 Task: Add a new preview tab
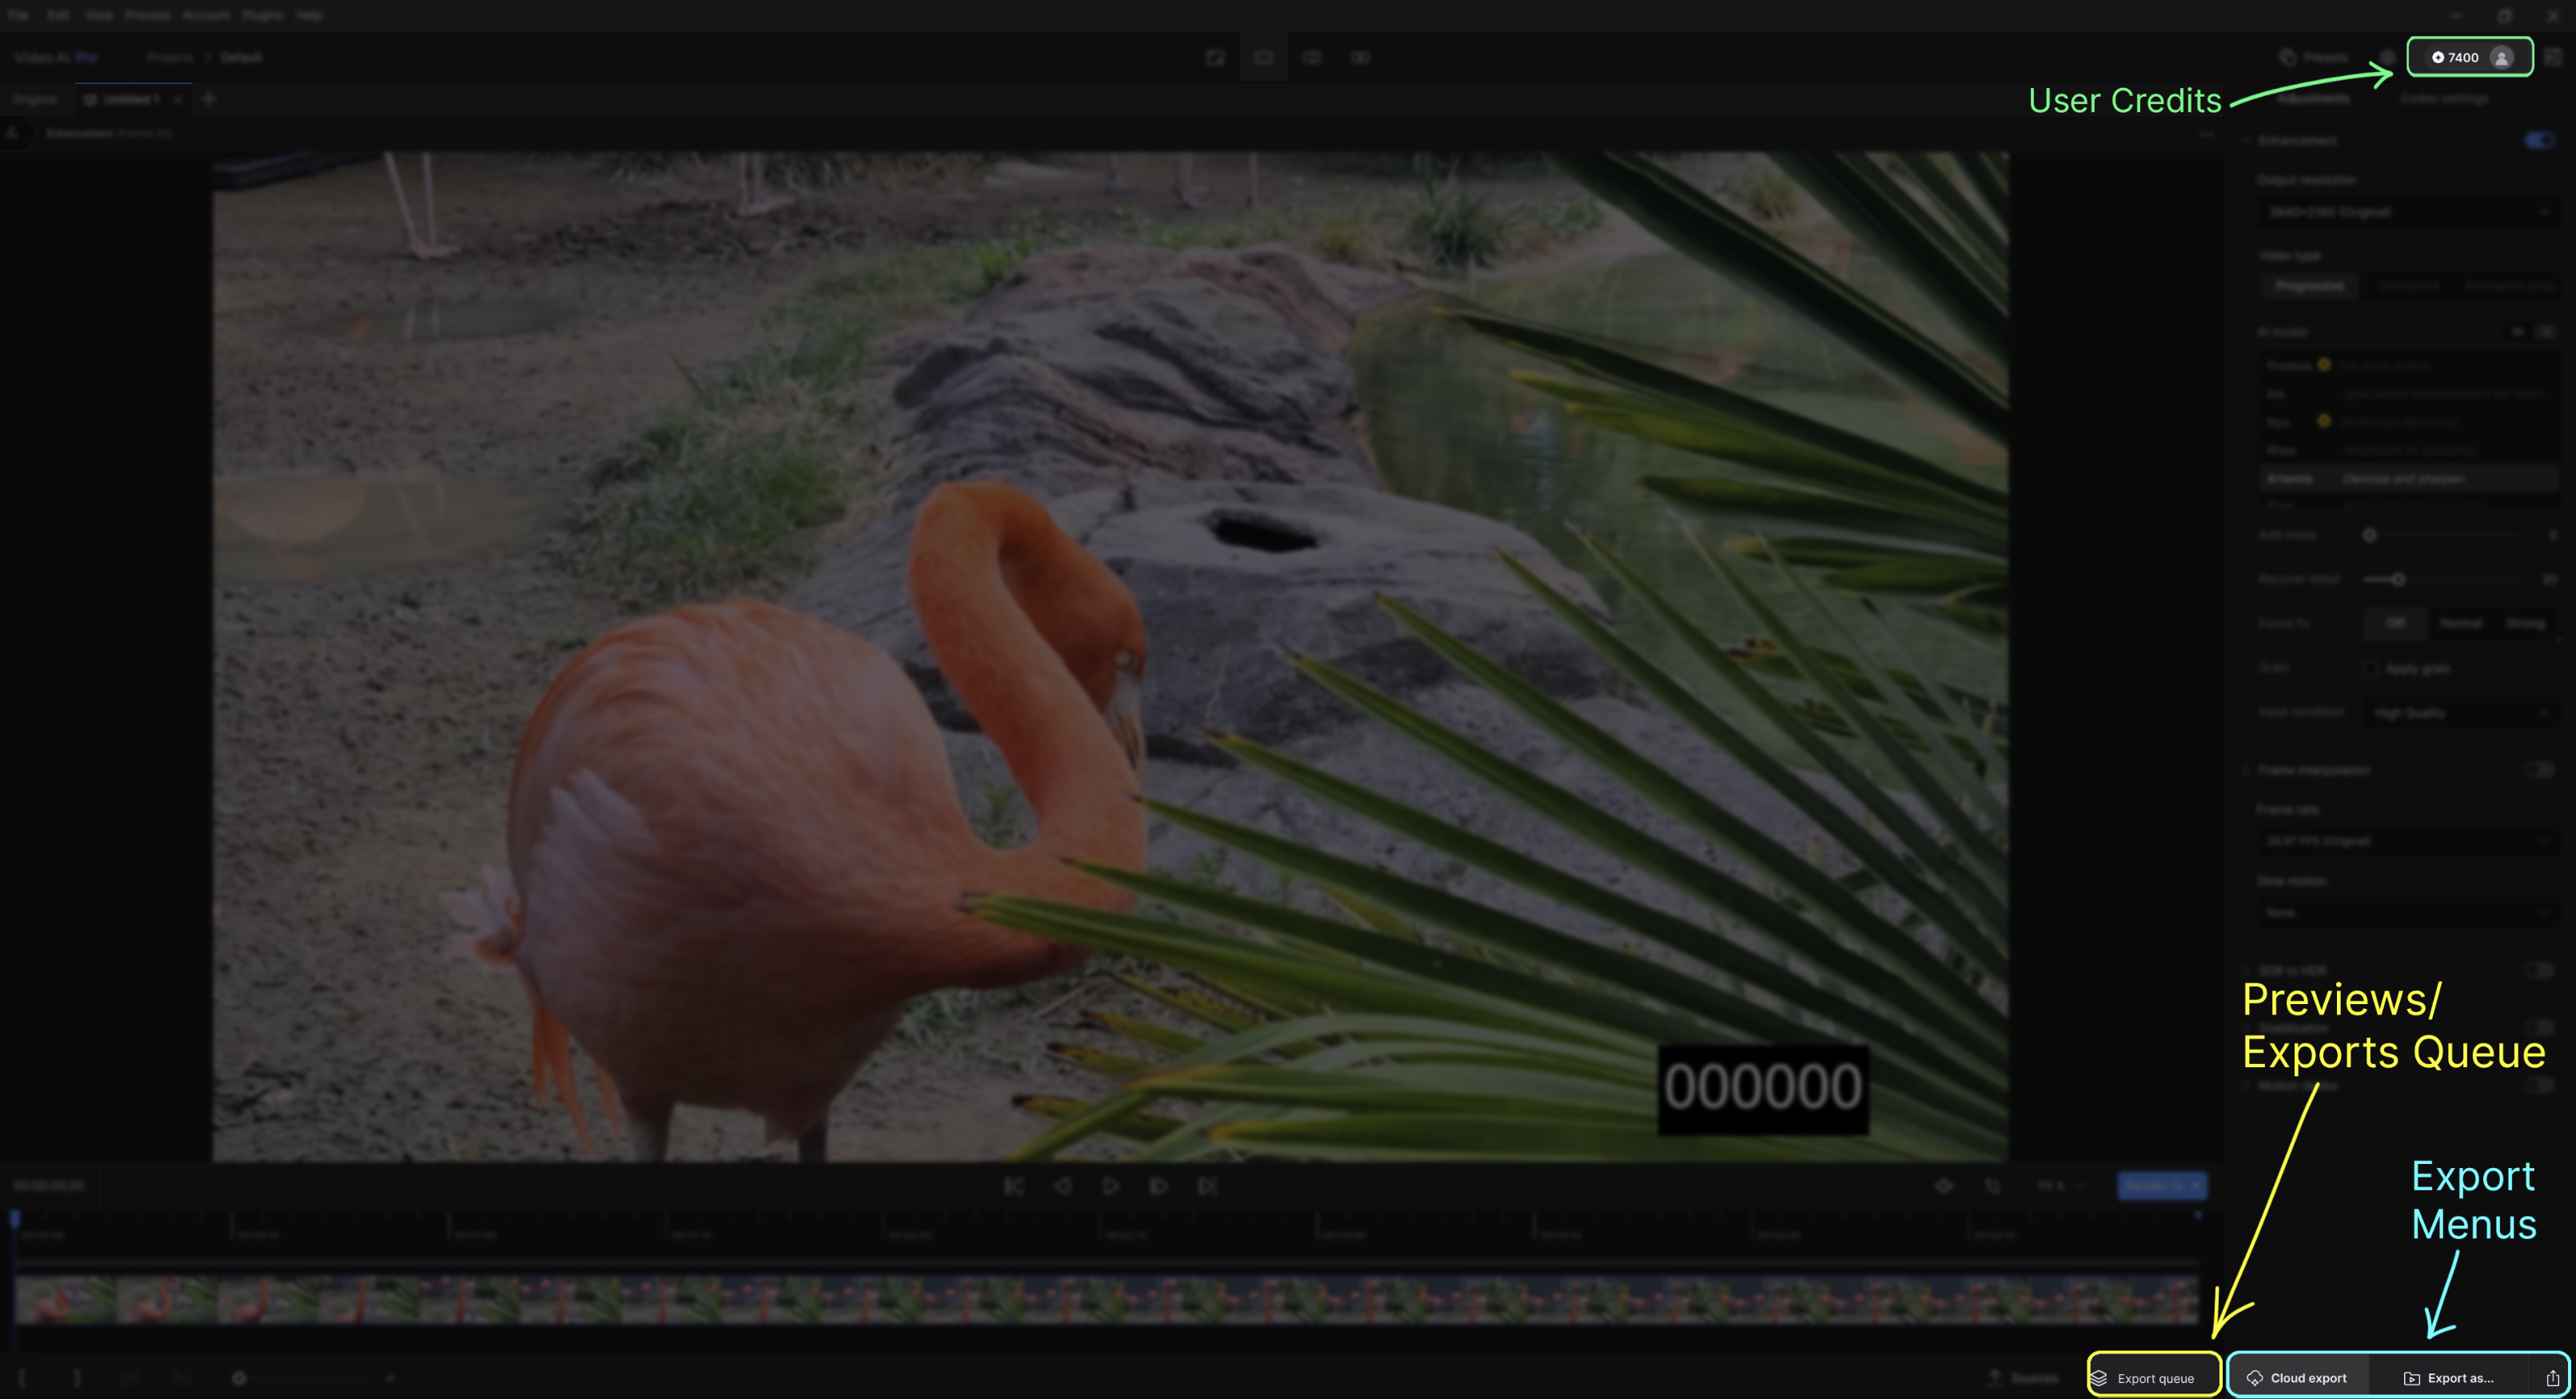coord(209,99)
